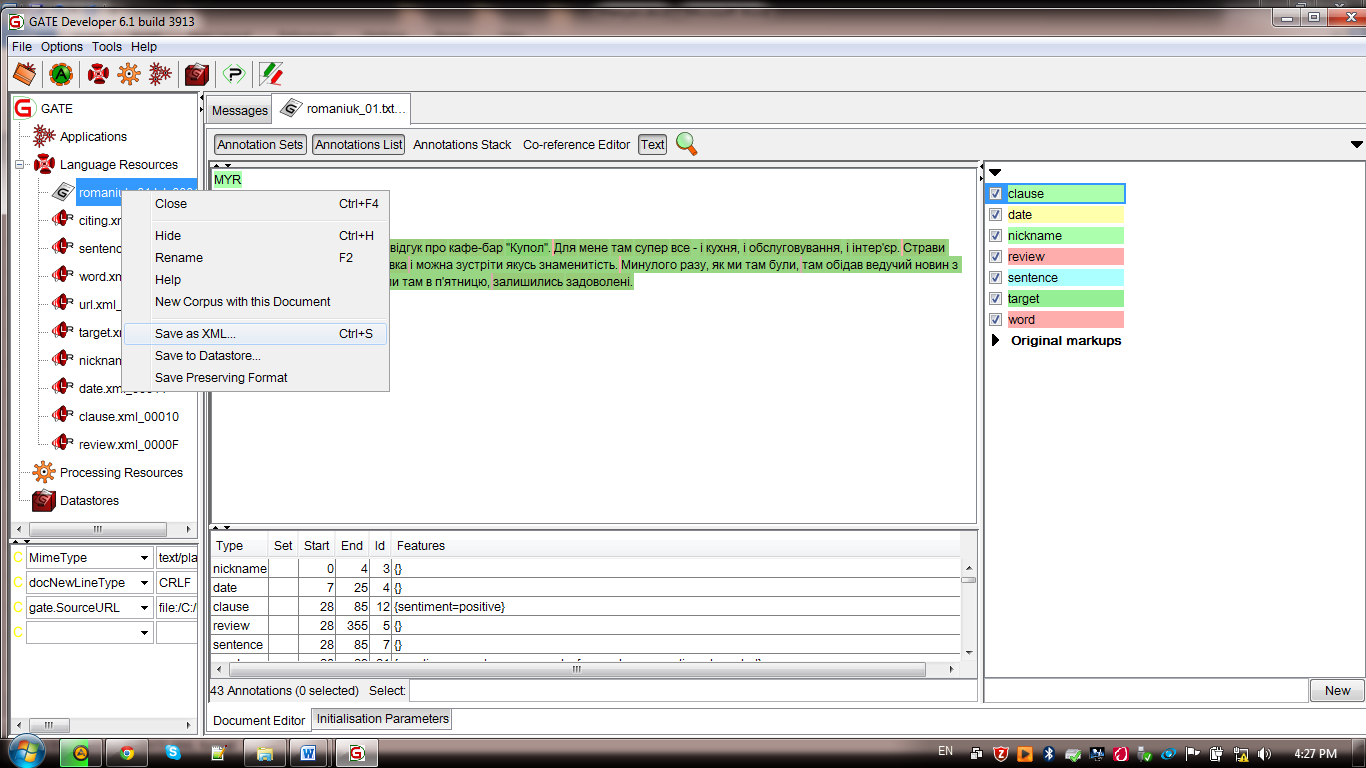Open the Annotation Diff tool icon
The height and width of the screenshot is (768, 1366).
271,74
